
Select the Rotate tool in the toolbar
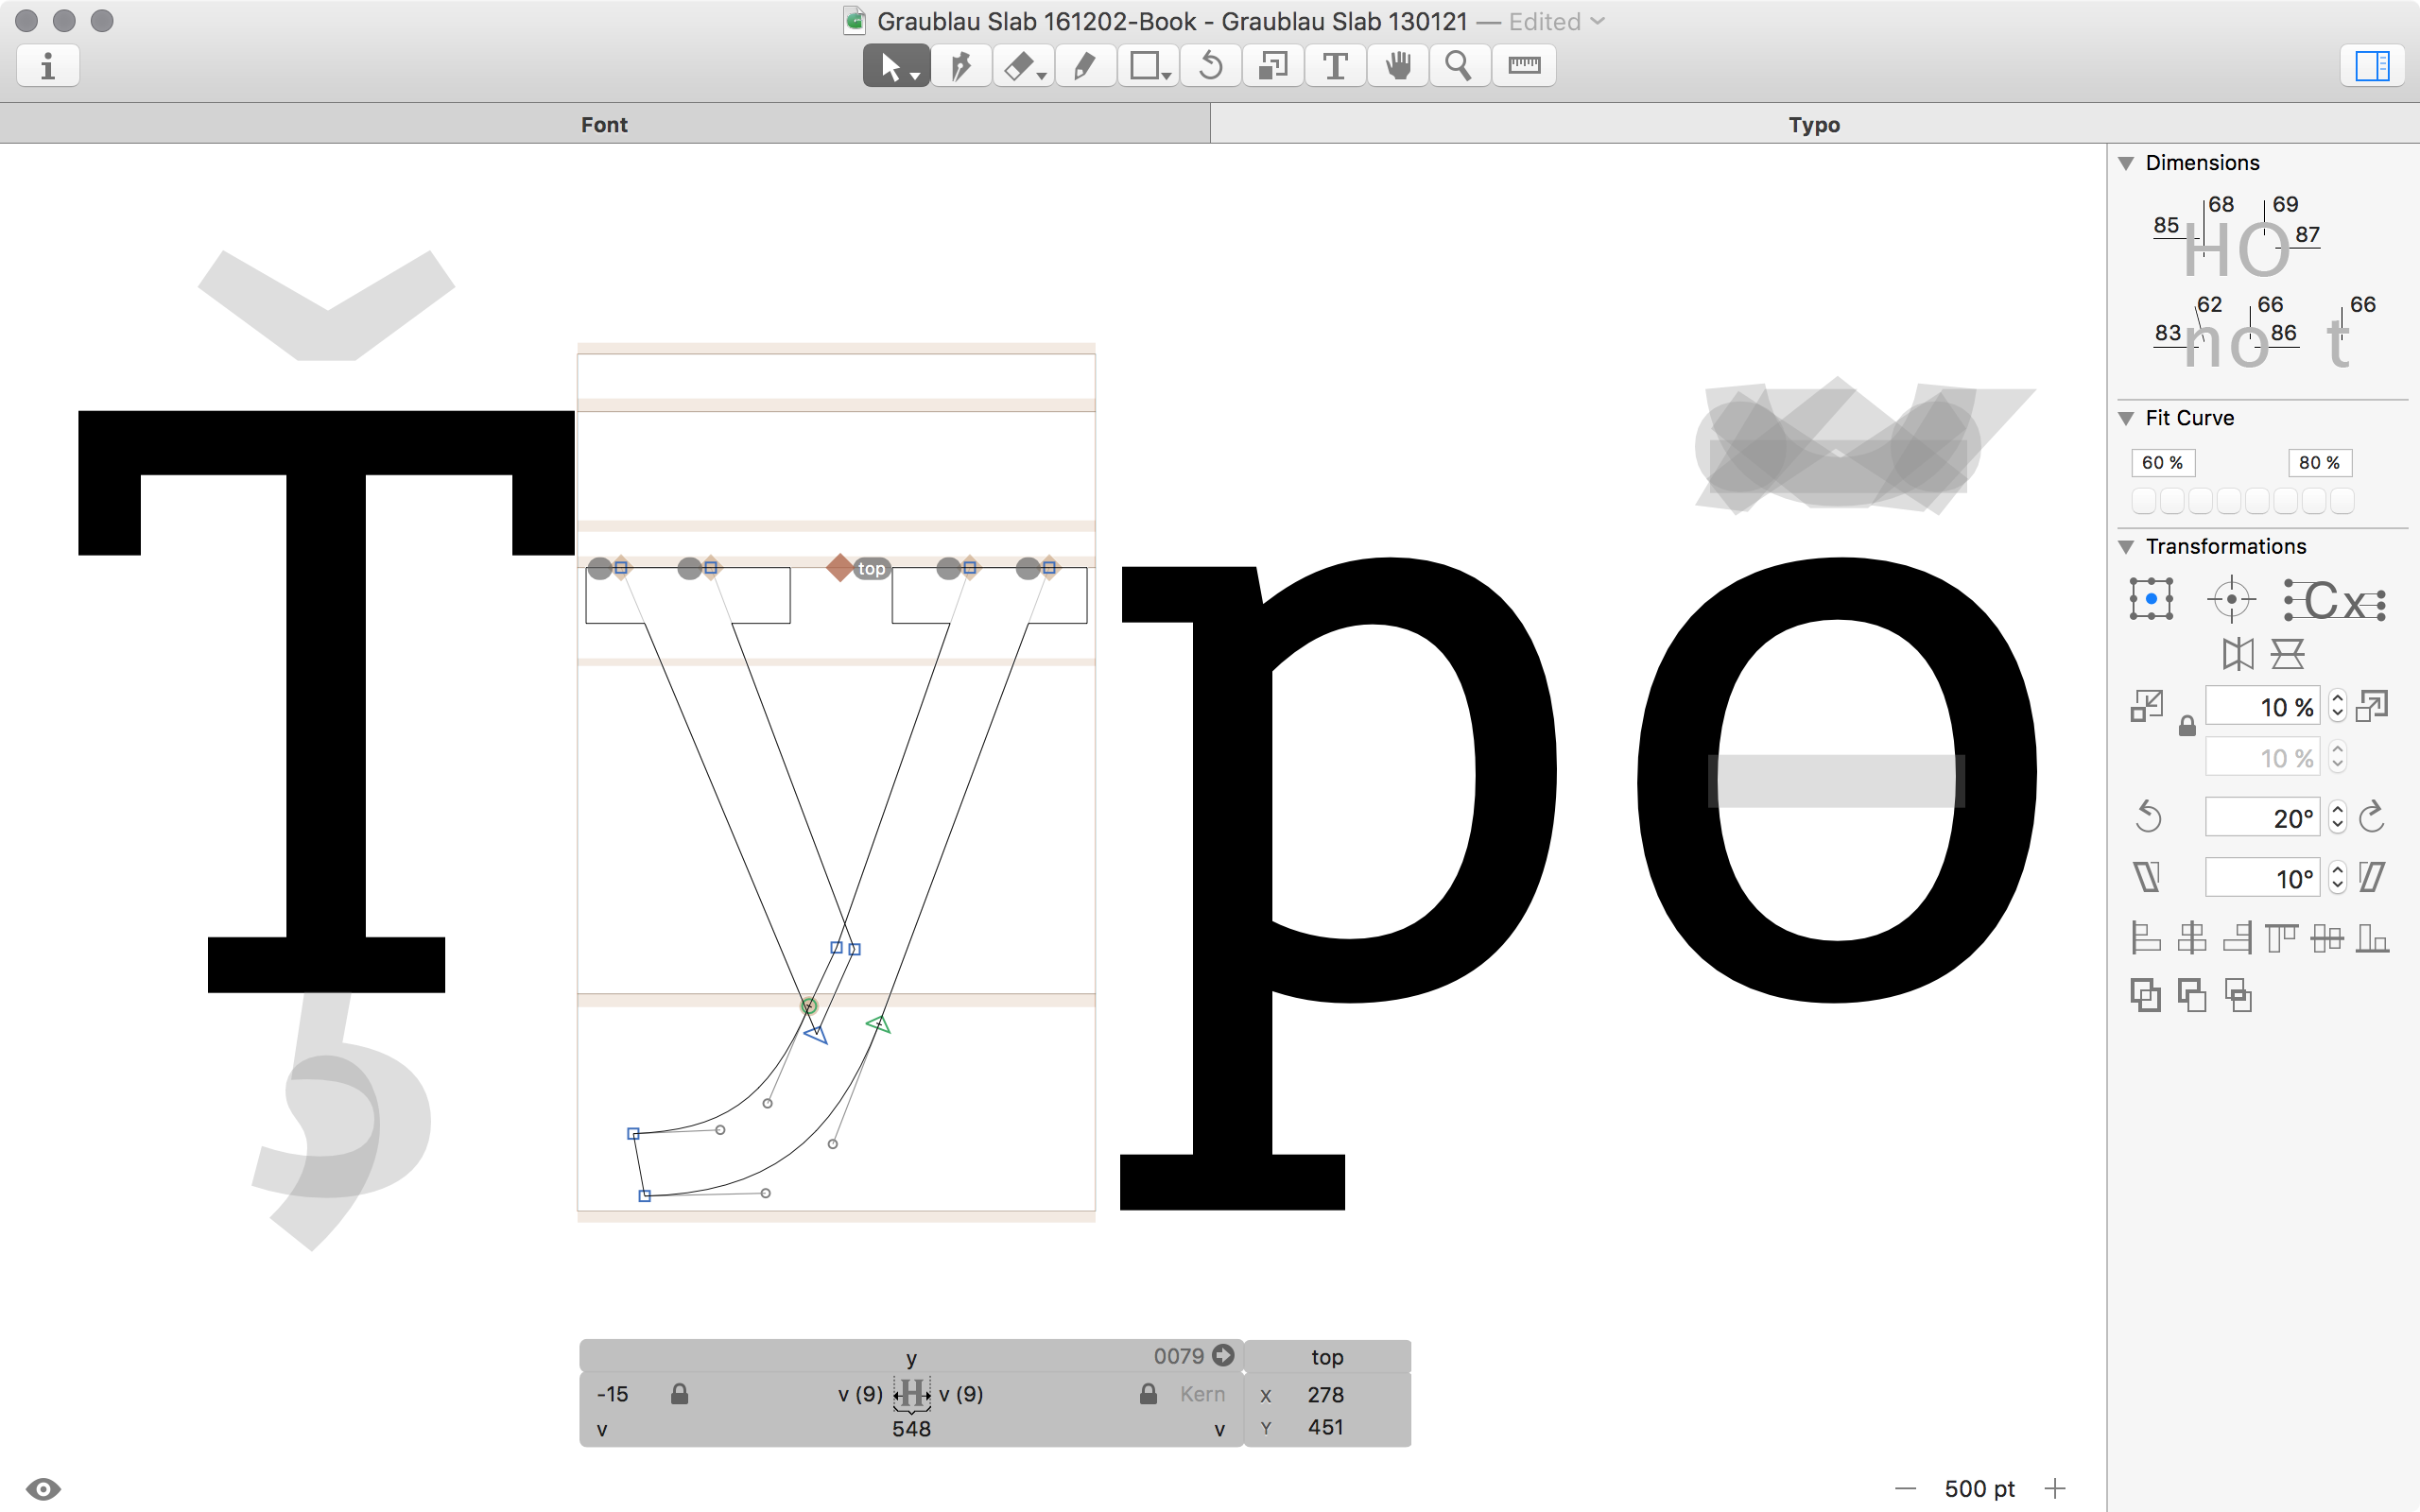[x=1209, y=66]
